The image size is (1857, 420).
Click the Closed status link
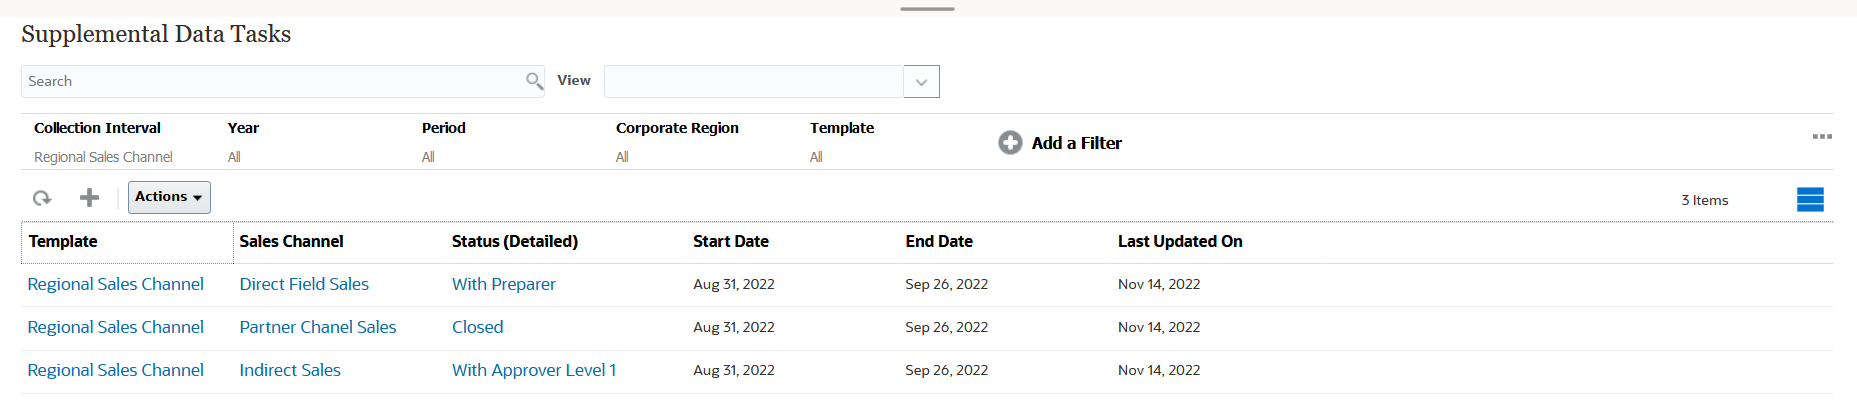[x=477, y=327]
